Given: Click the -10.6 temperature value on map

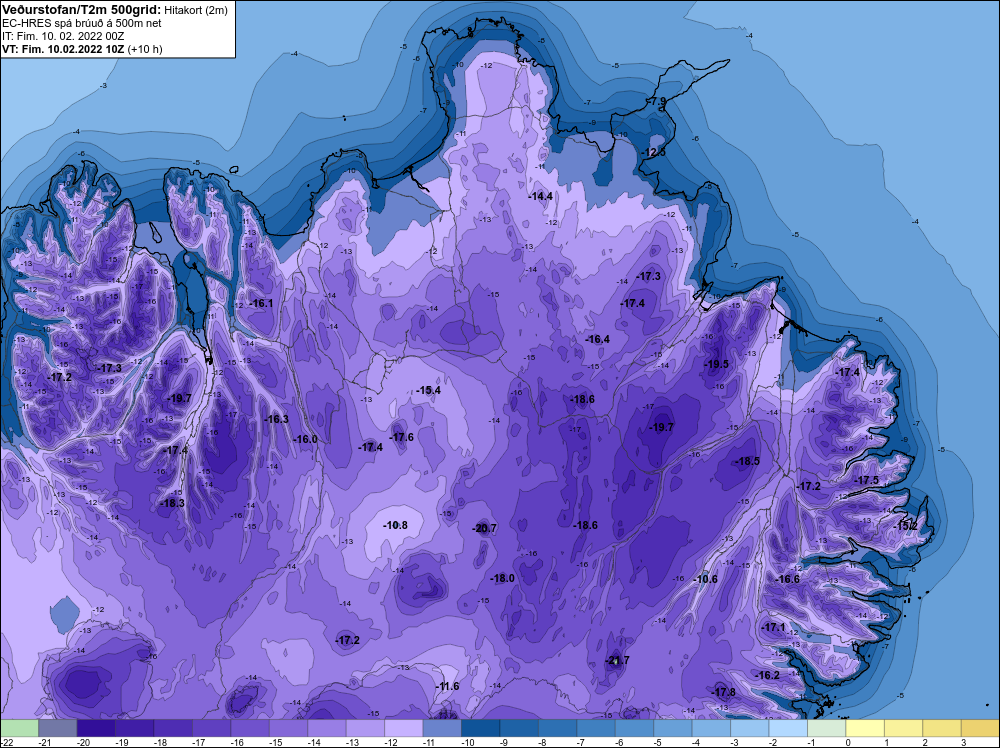Looking at the screenshot, I should [705, 580].
